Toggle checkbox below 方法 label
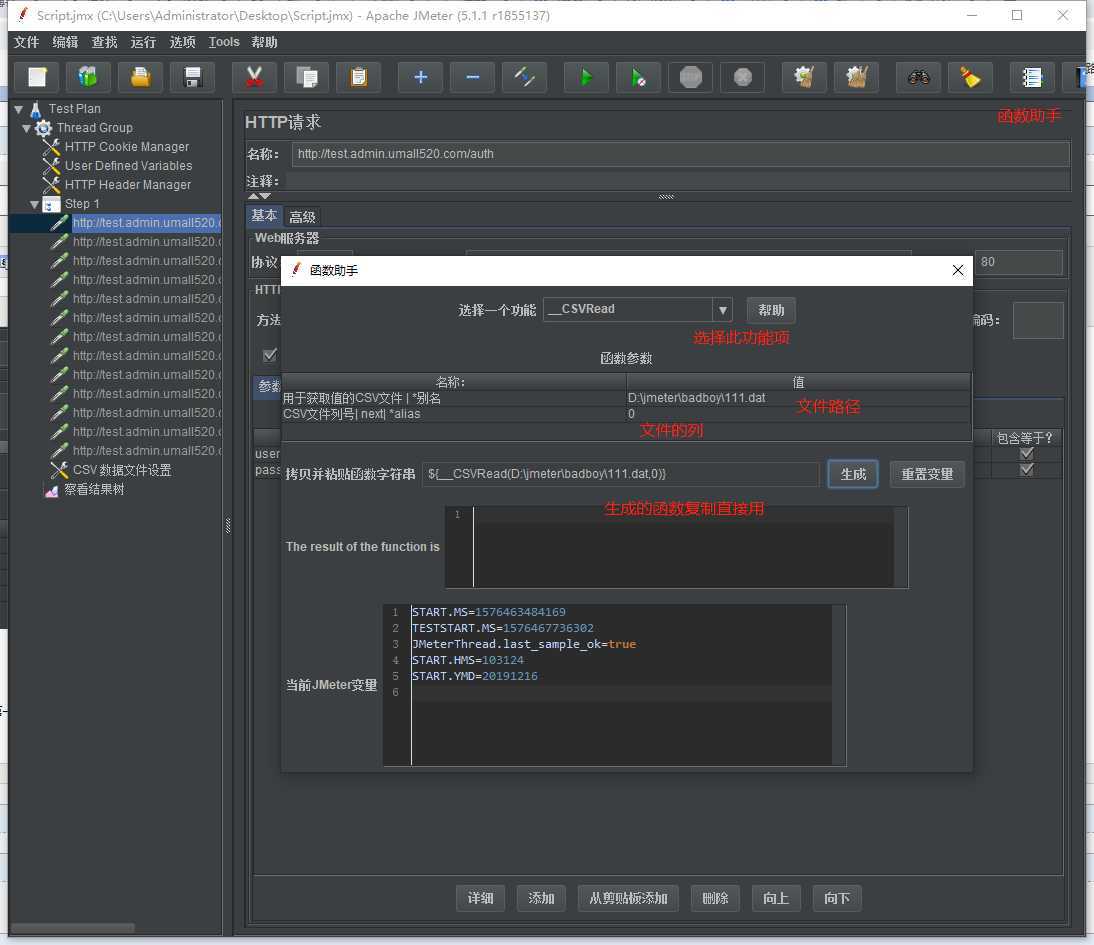The width and height of the screenshot is (1094, 945). [269, 355]
